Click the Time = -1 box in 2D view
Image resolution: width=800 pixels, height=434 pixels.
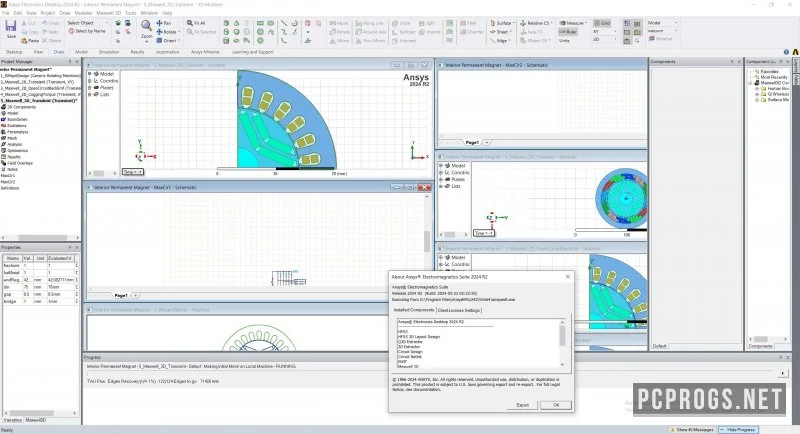pyautogui.click(x=133, y=172)
